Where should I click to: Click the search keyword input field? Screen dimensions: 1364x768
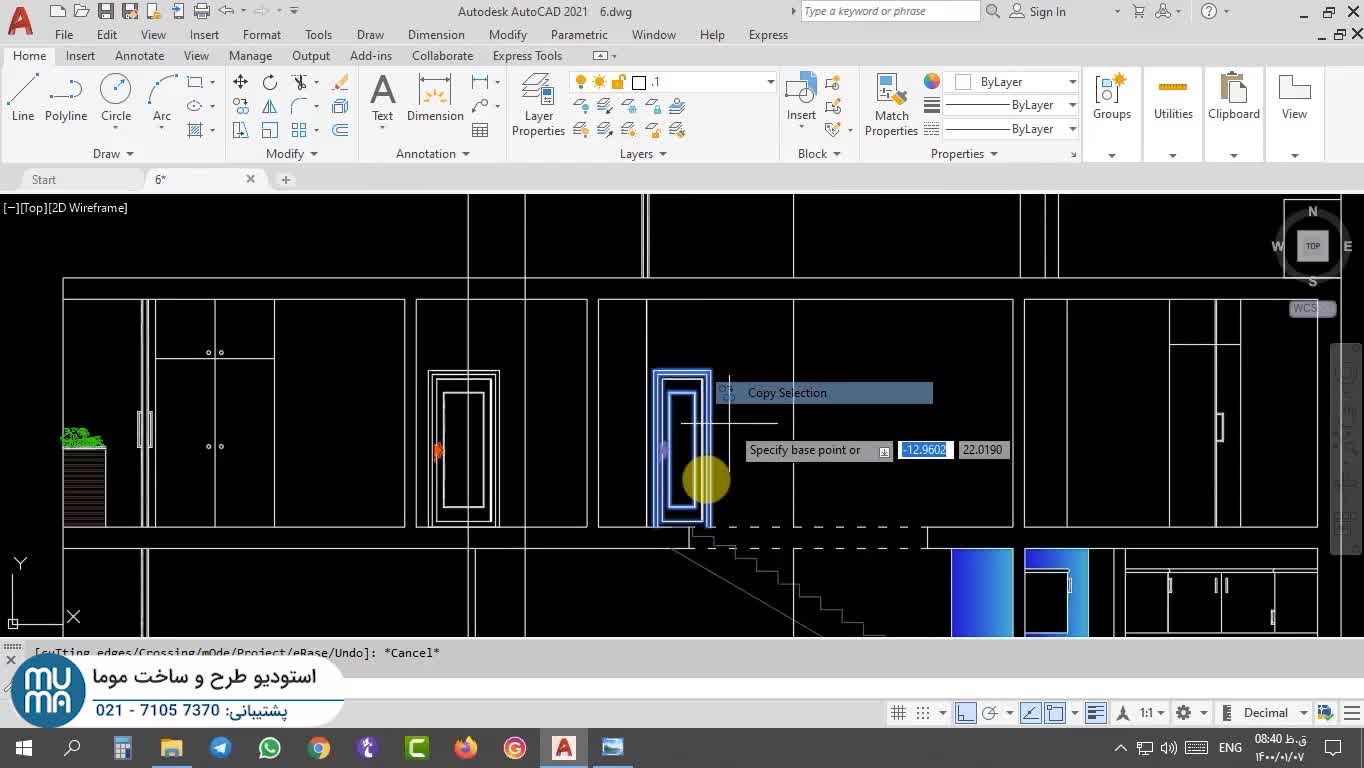coord(890,12)
